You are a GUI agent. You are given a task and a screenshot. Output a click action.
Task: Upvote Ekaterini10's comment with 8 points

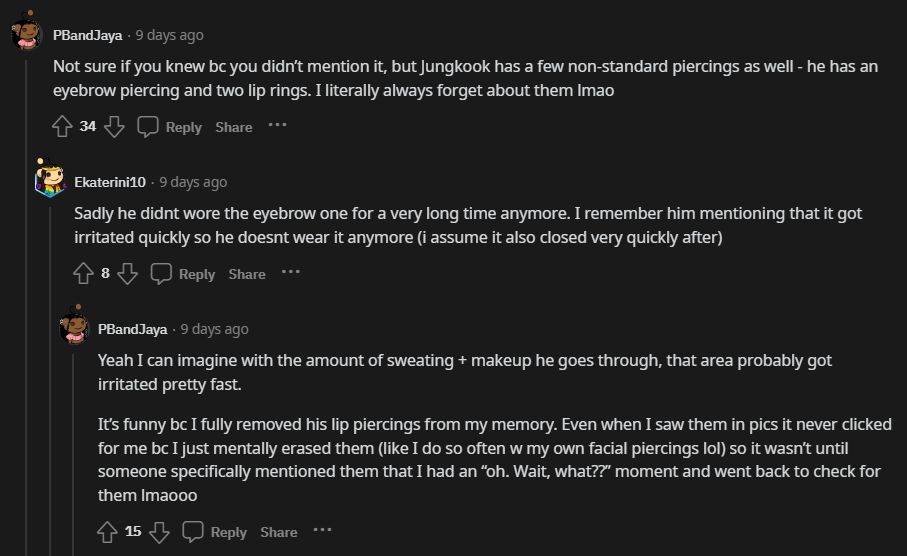(84, 274)
